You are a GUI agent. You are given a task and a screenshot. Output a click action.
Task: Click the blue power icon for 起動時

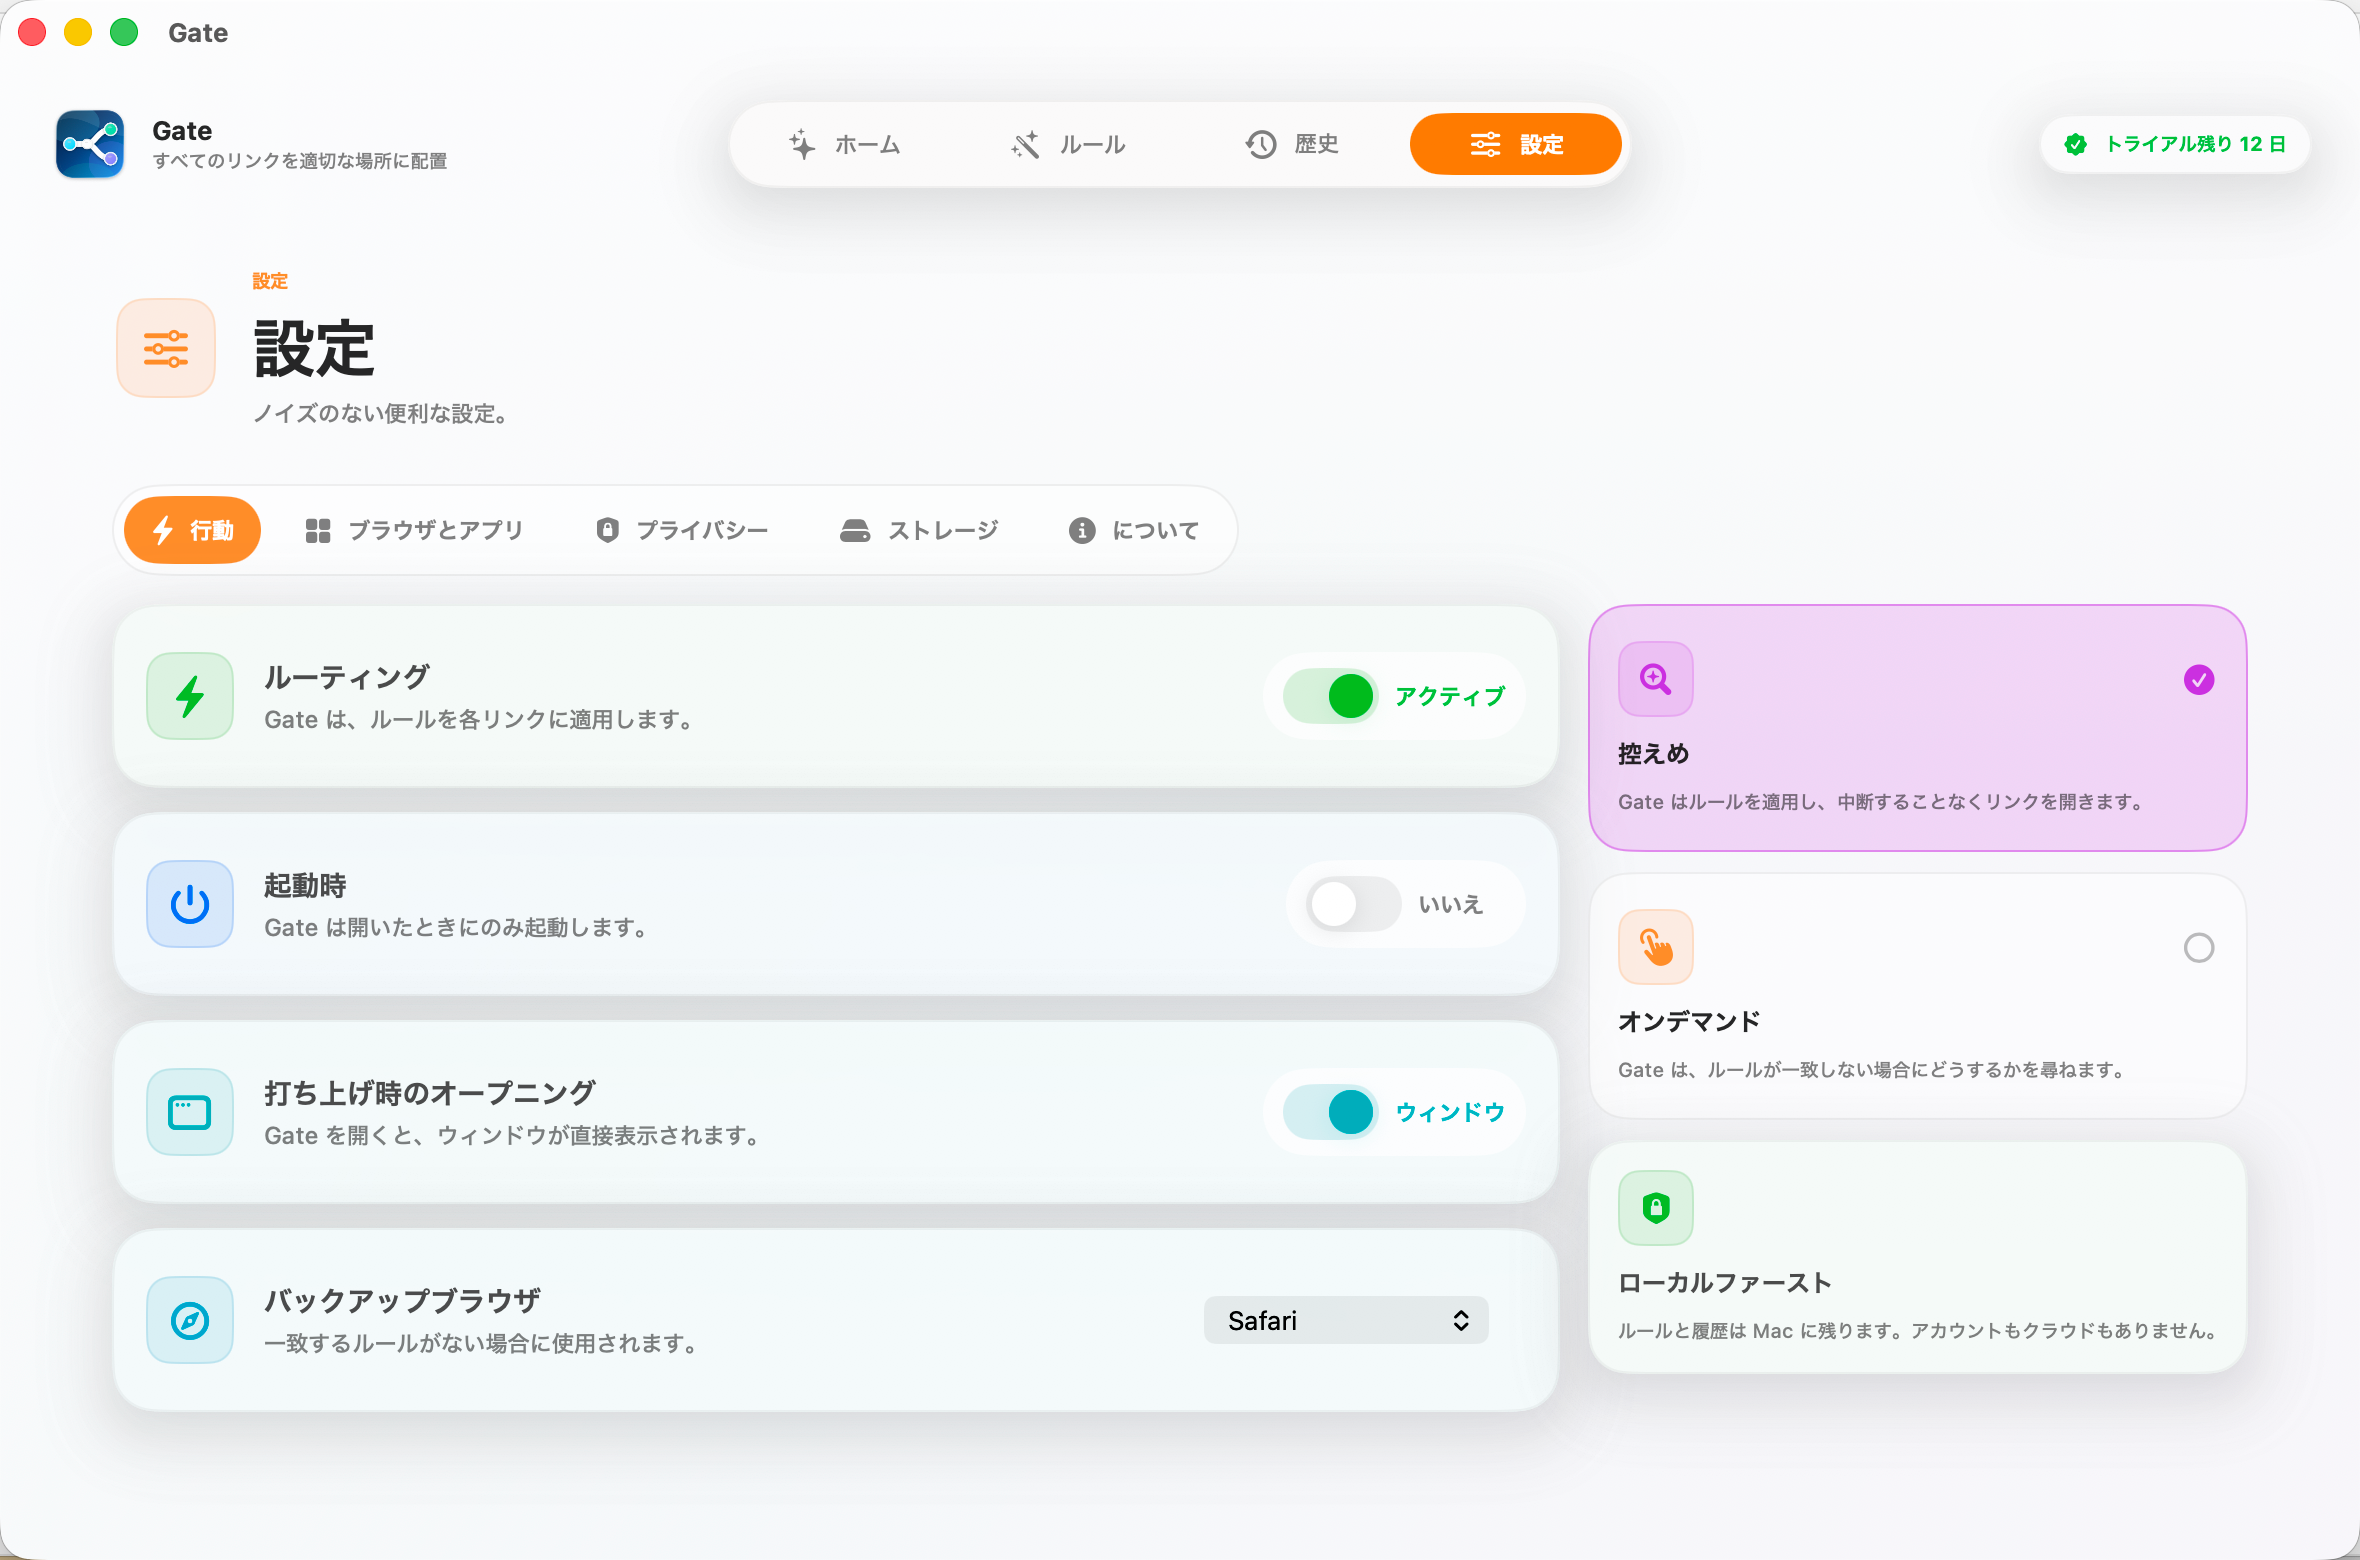coord(190,904)
